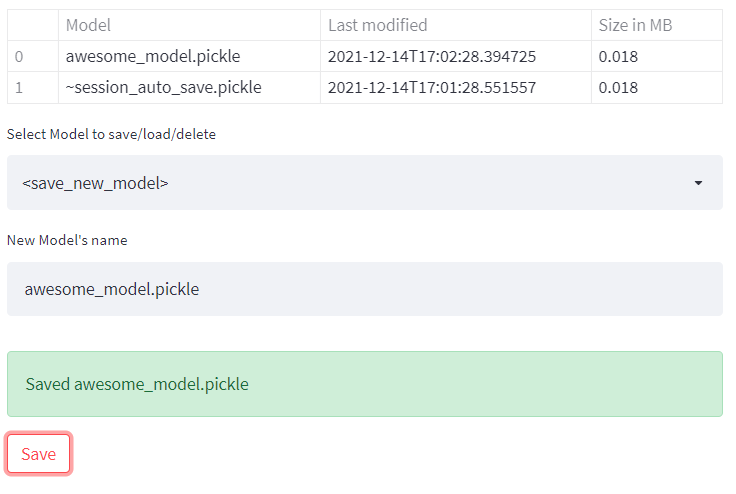Click the Model column header
This screenshot has height=494, width=736.
tap(88, 25)
